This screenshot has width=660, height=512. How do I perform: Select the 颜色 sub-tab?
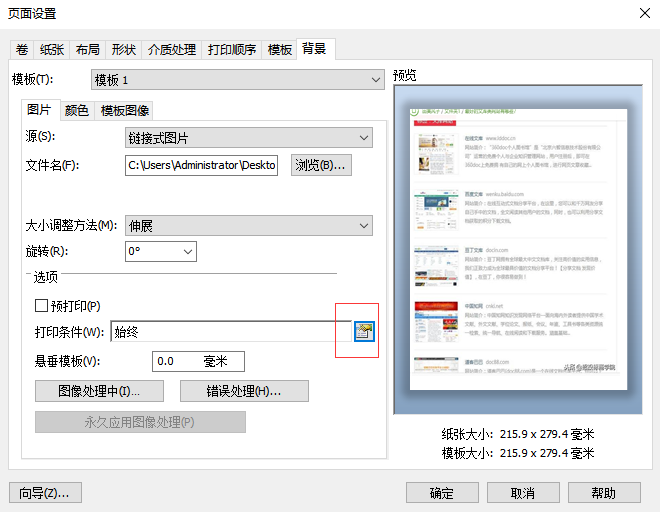tap(77, 110)
